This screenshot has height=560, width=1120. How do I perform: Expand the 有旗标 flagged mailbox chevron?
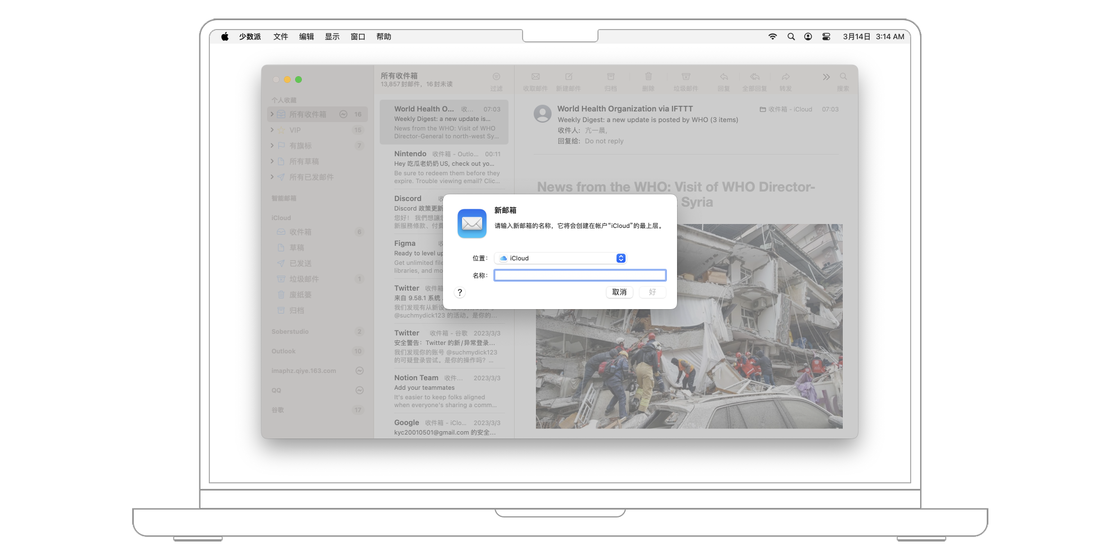[x=271, y=146]
